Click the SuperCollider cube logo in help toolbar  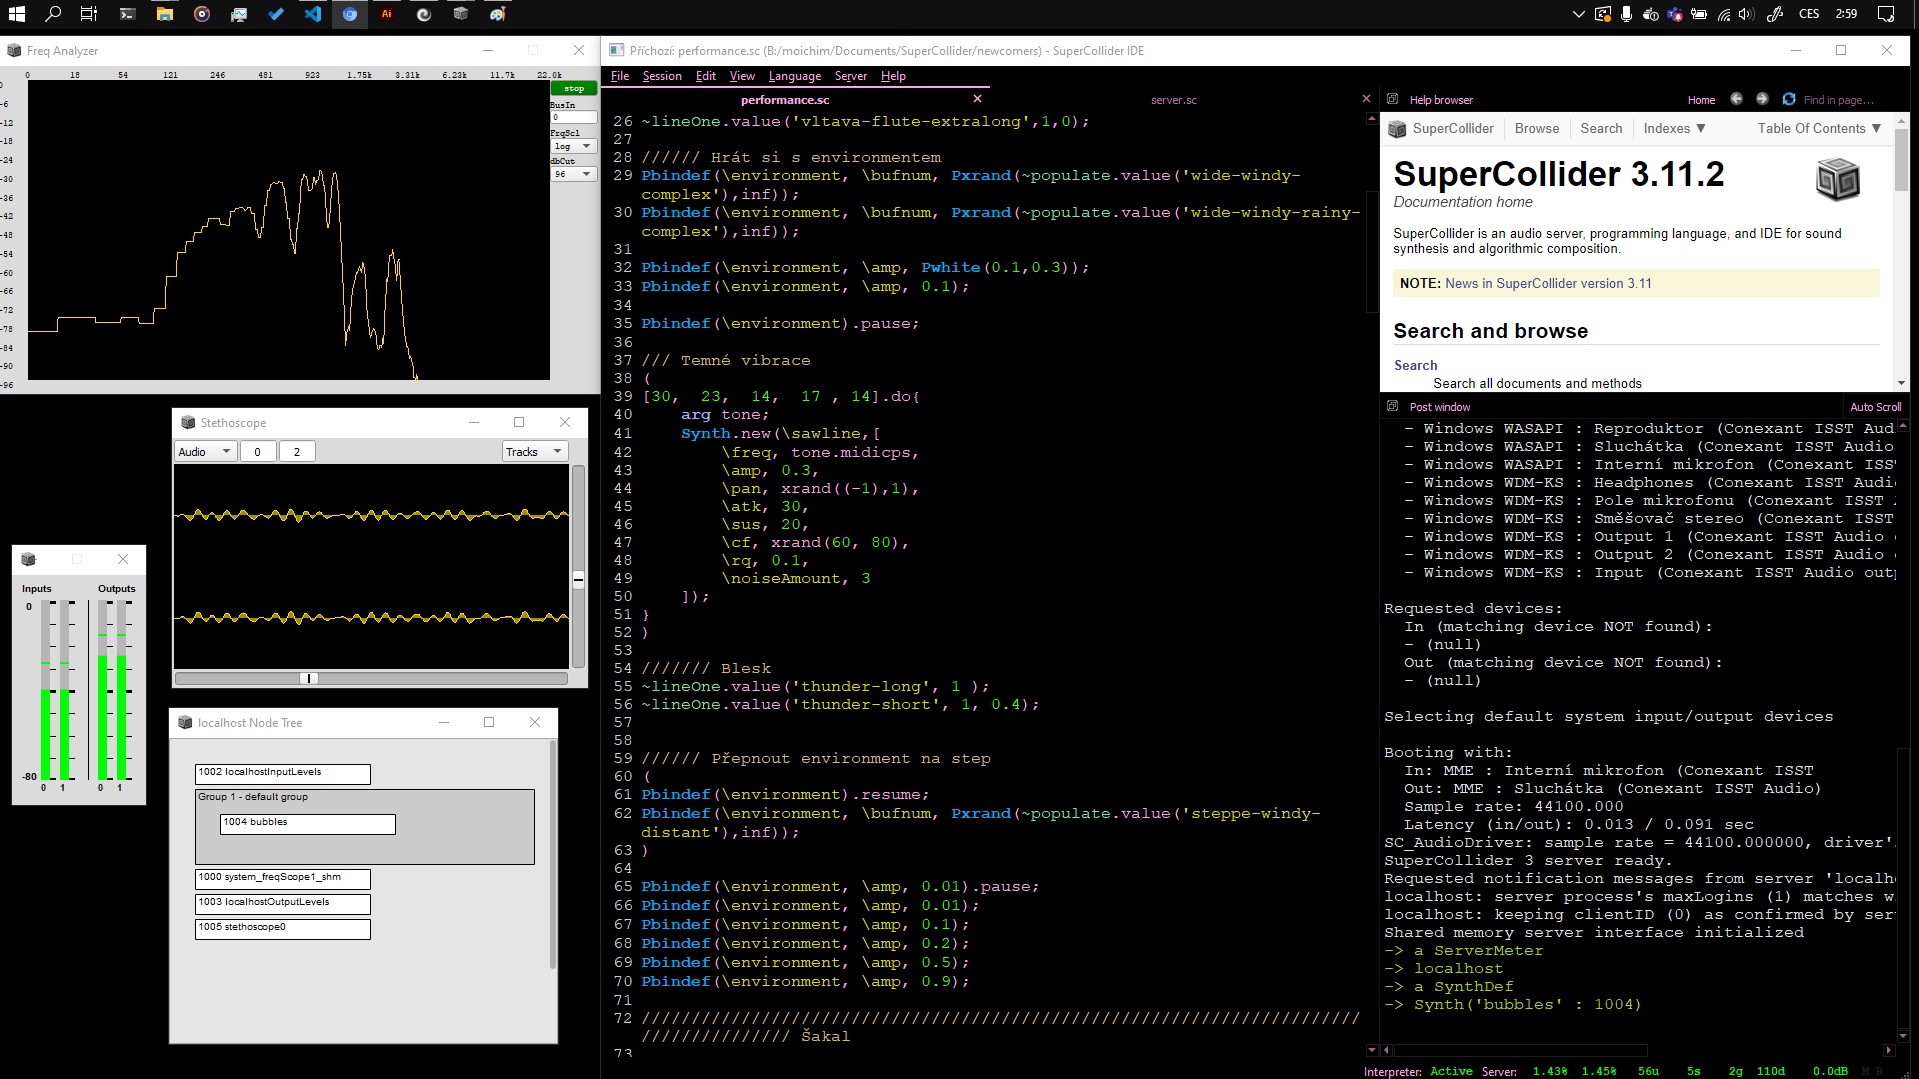point(1397,129)
